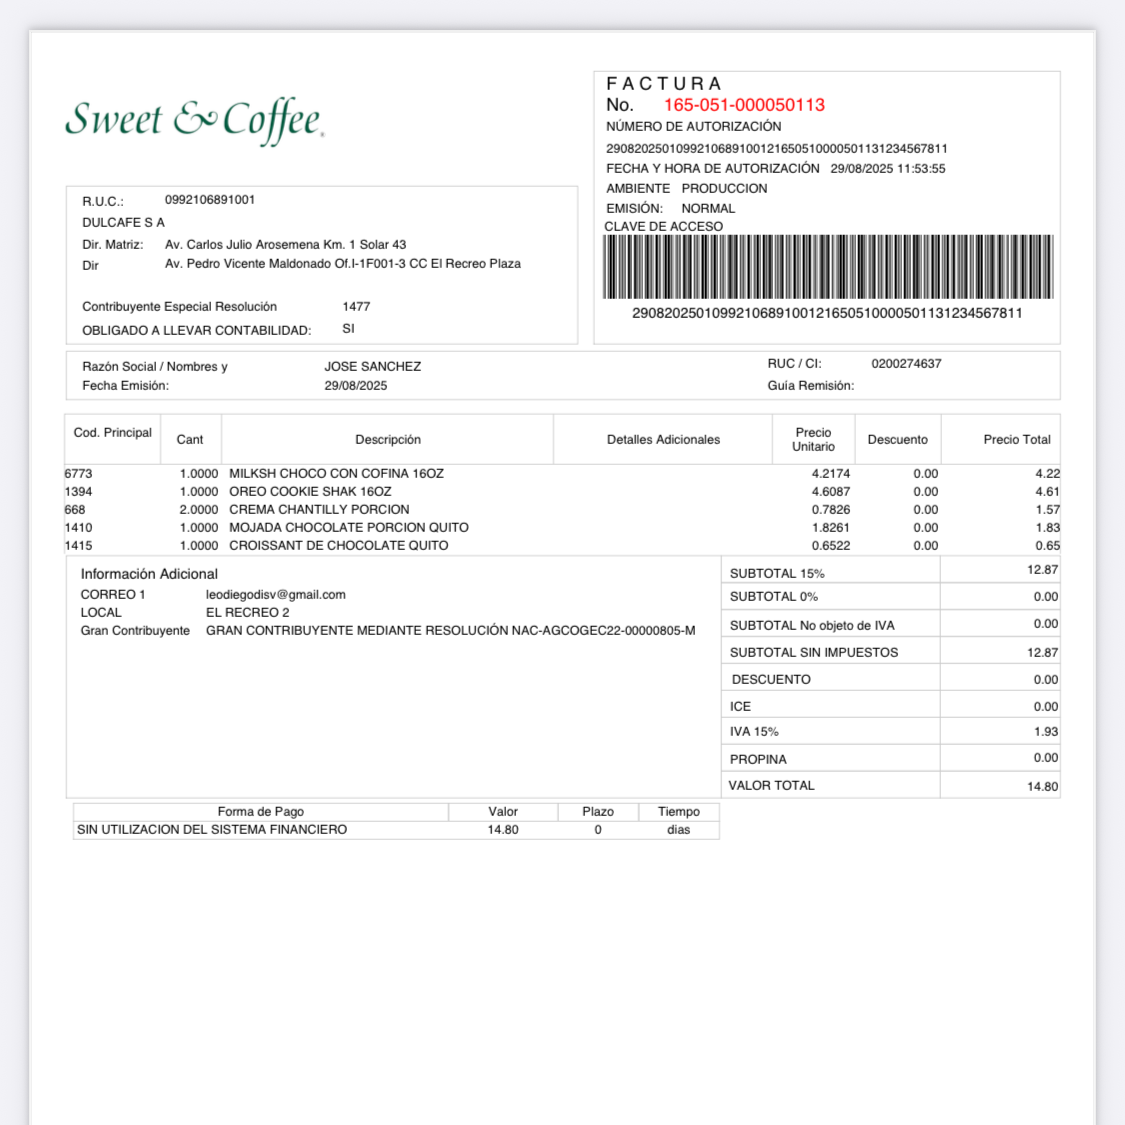
Task: Click the F A C T U R A heading
Action: (664, 84)
